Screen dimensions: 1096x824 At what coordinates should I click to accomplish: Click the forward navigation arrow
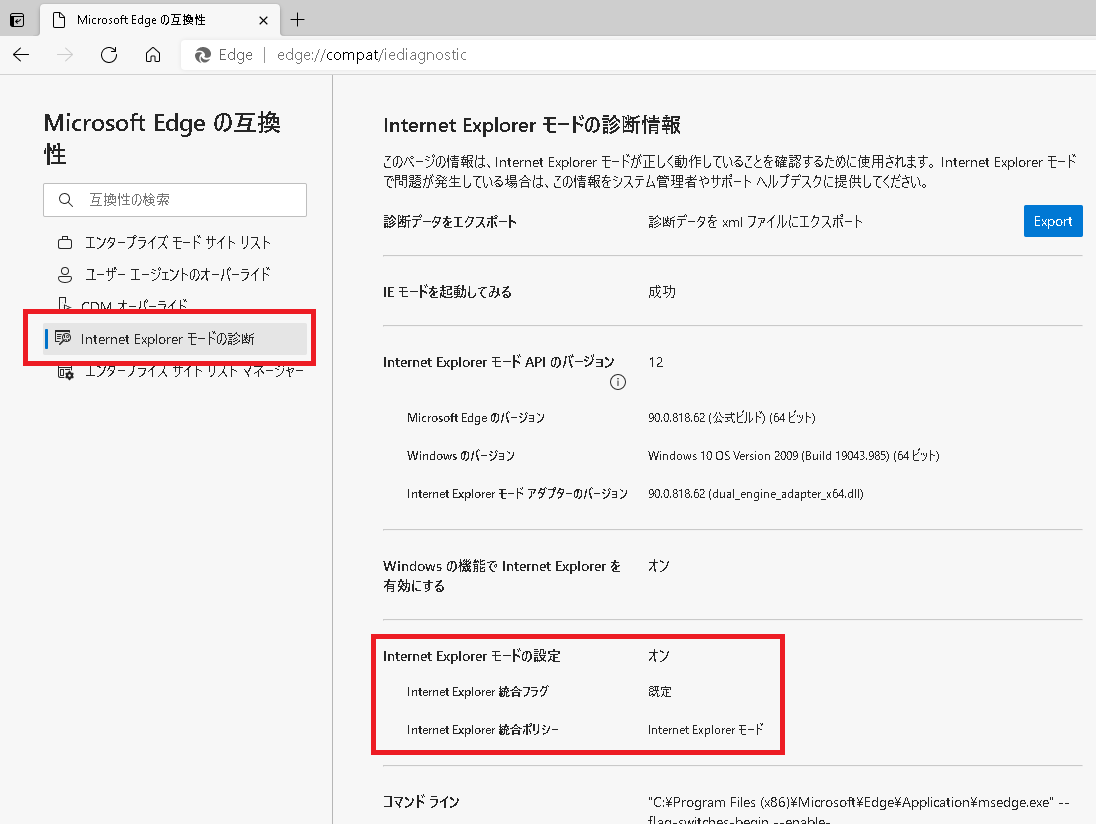(x=65, y=55)
